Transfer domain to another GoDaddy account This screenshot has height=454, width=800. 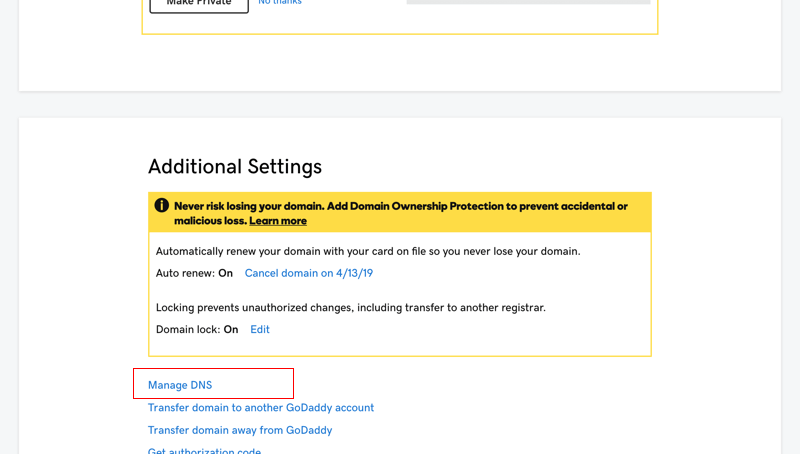pyautogui.click(x=261, y=408)
